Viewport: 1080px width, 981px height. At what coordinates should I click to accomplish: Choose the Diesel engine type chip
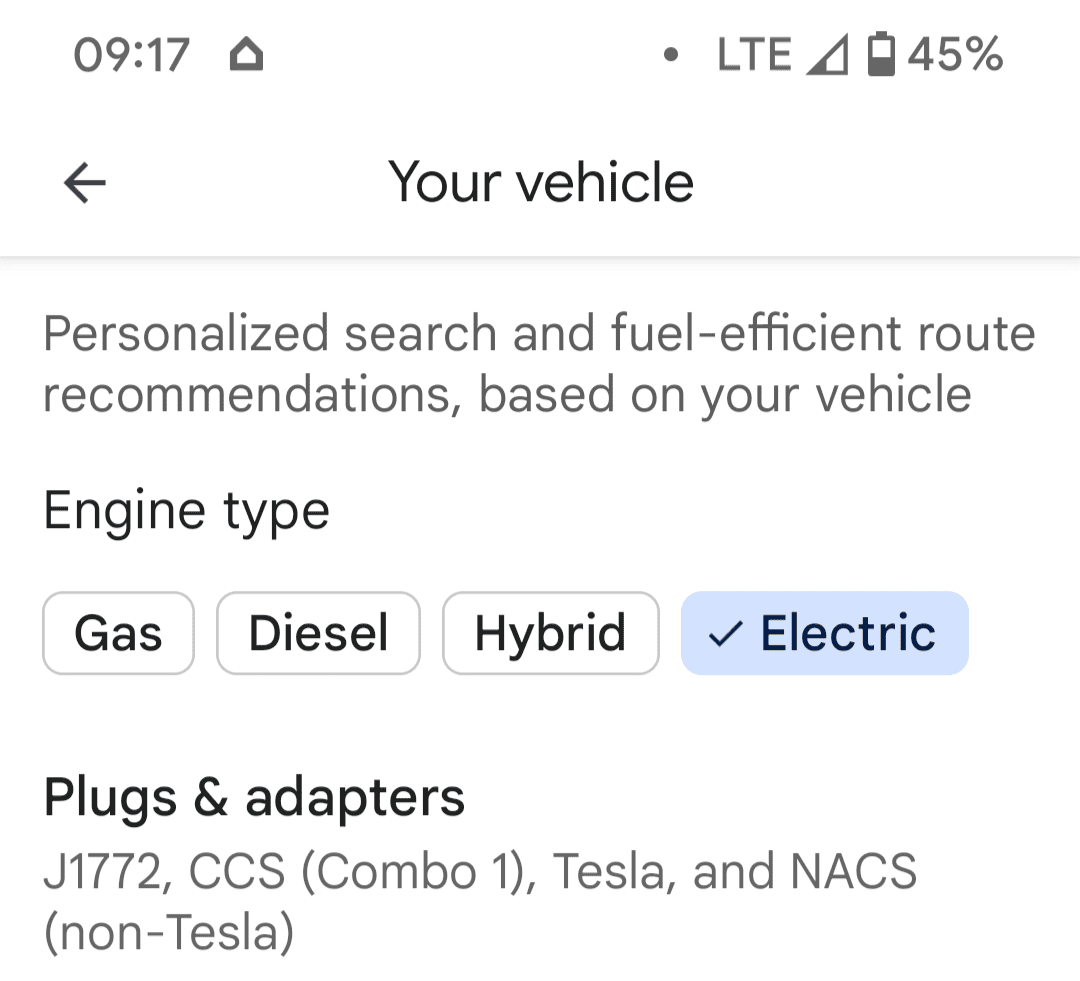coord(318,634)
